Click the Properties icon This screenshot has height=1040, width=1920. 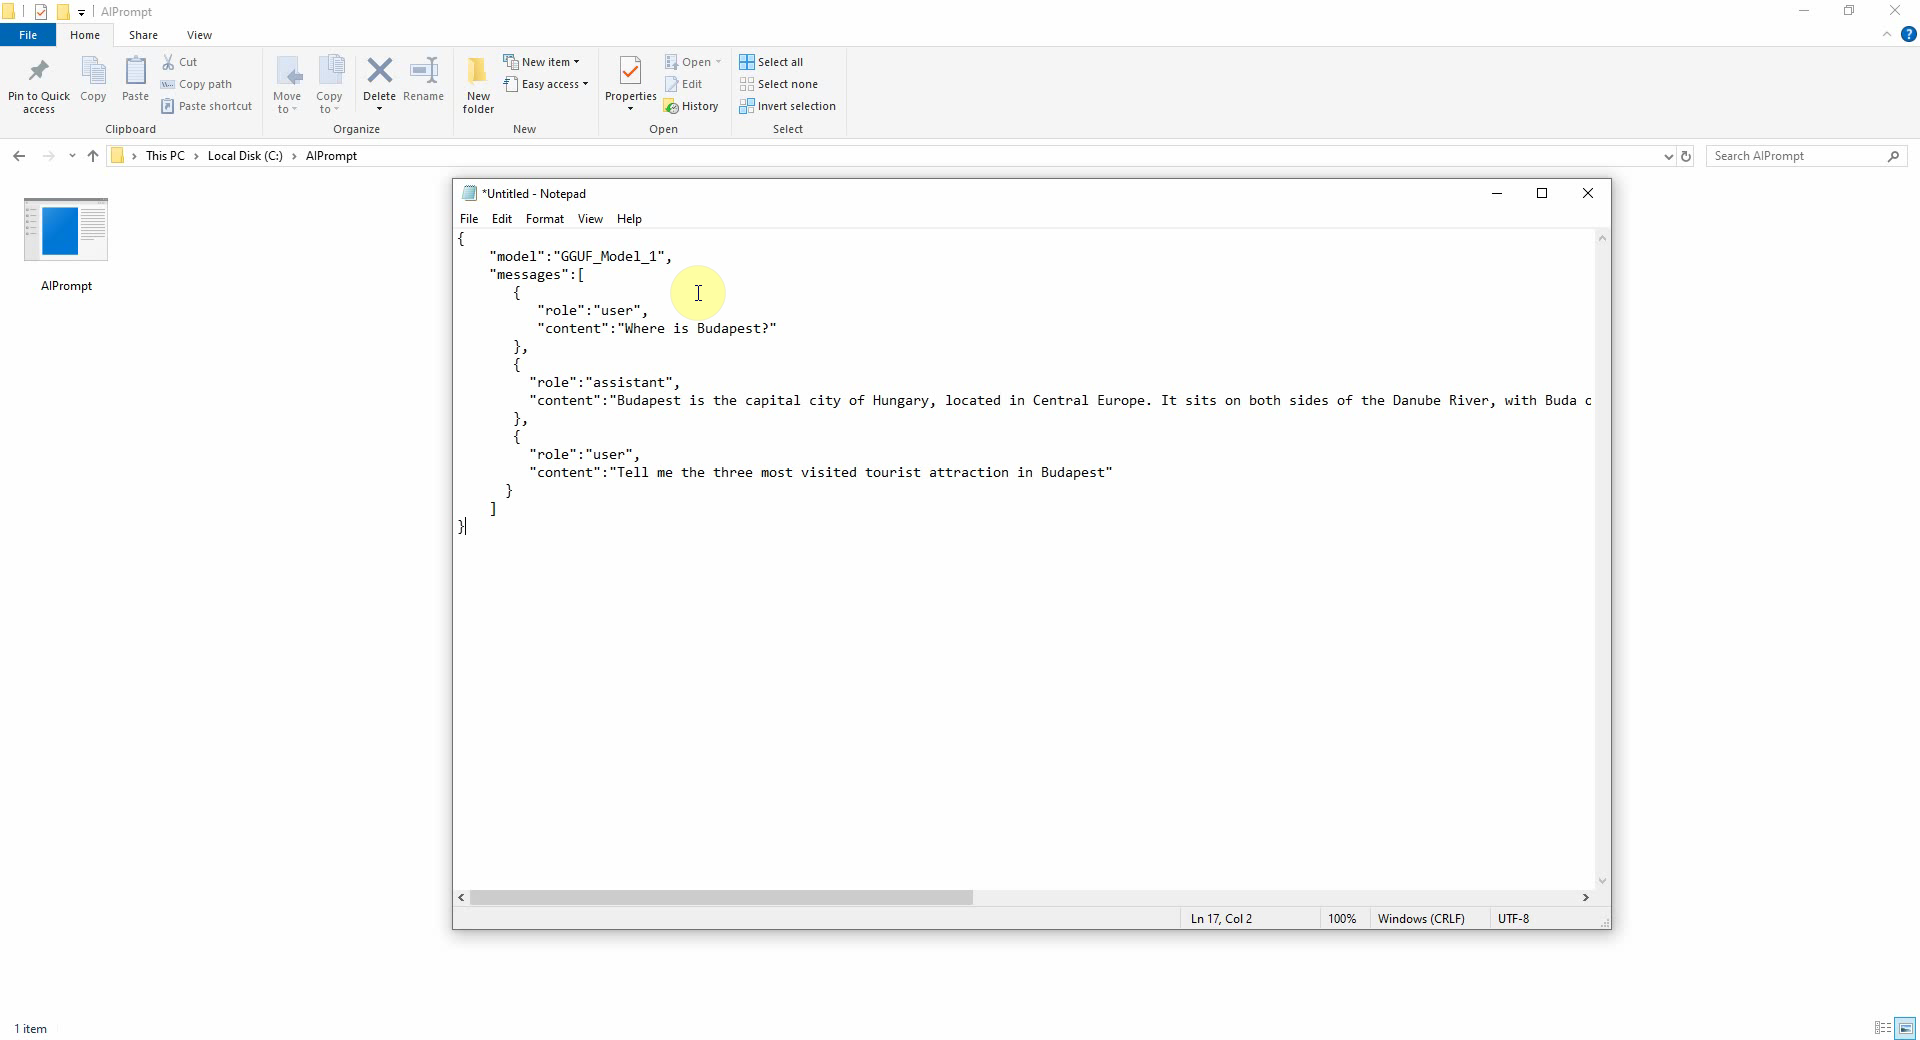[630, 71]
